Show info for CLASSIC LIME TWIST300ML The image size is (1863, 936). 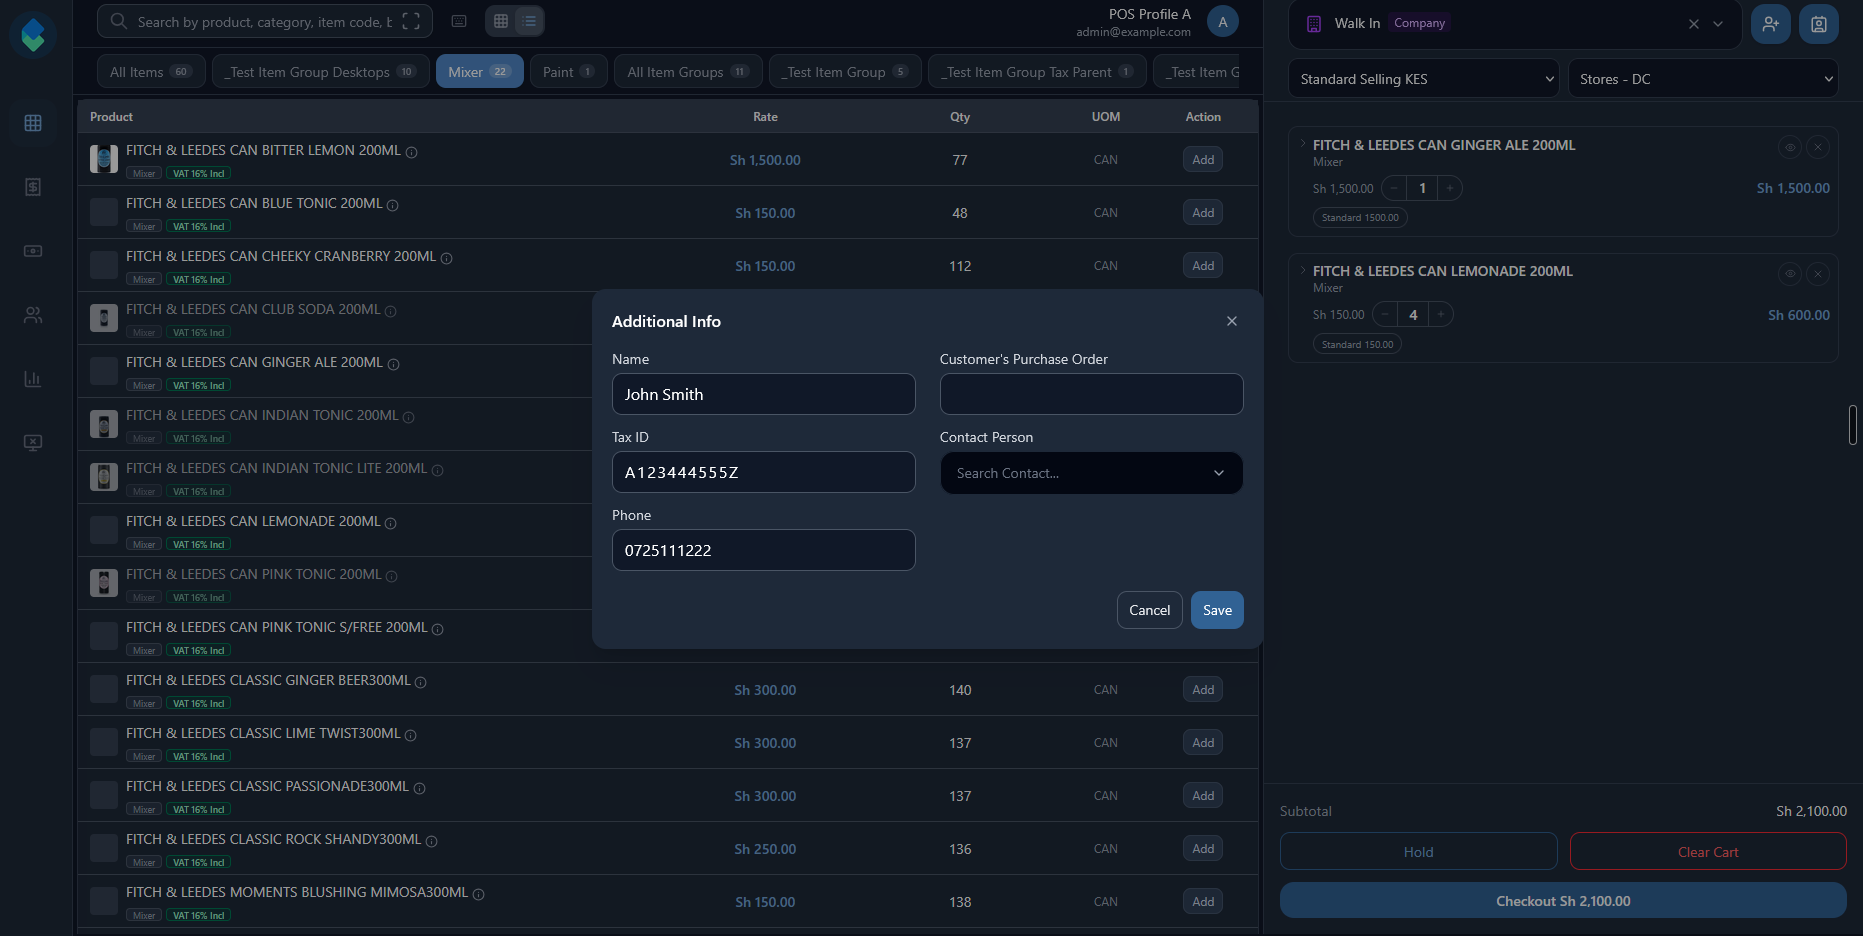click(x=411, y=735)
